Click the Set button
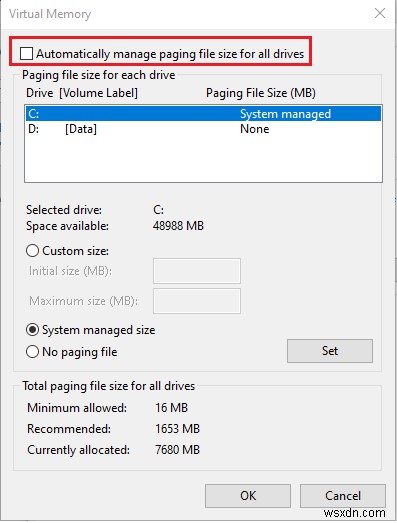Screen dimensions: 397x523 [330, 351]
